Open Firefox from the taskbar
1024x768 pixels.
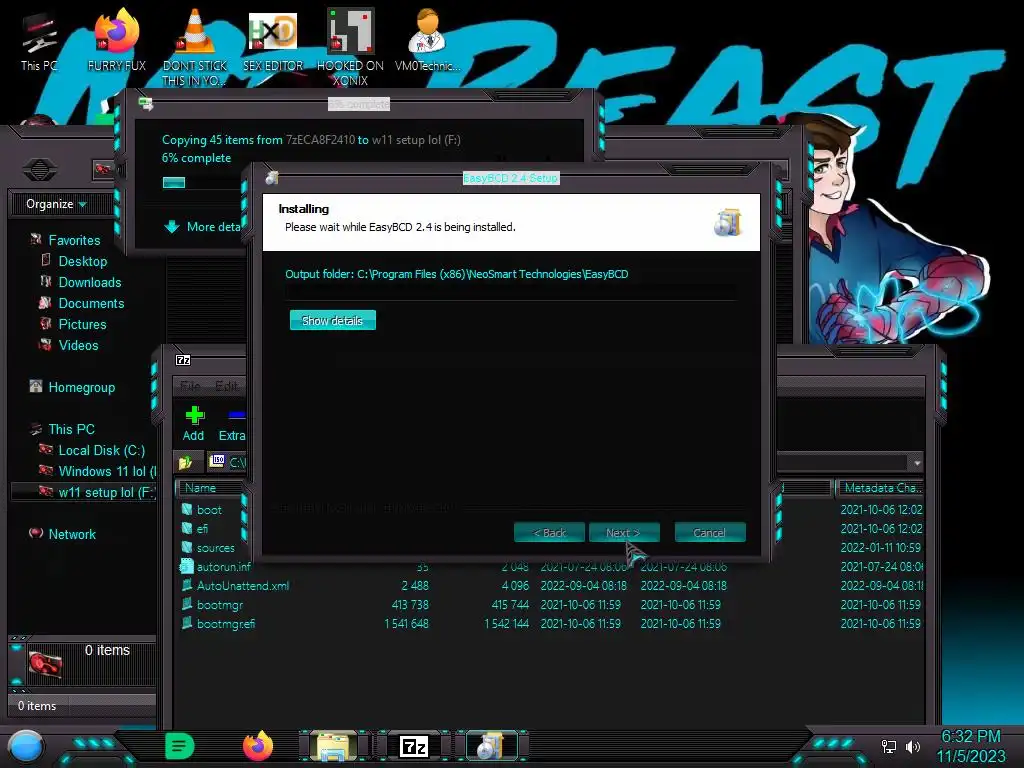(258, 746)
